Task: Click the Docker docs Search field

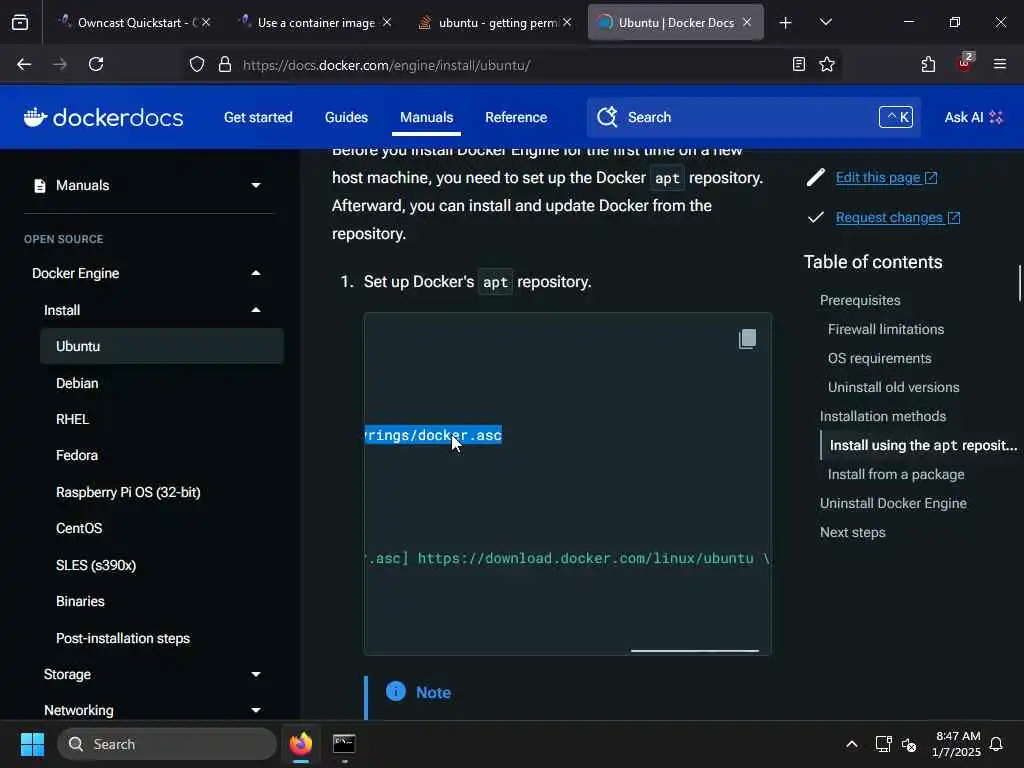Action: click(x=754, y=118)
